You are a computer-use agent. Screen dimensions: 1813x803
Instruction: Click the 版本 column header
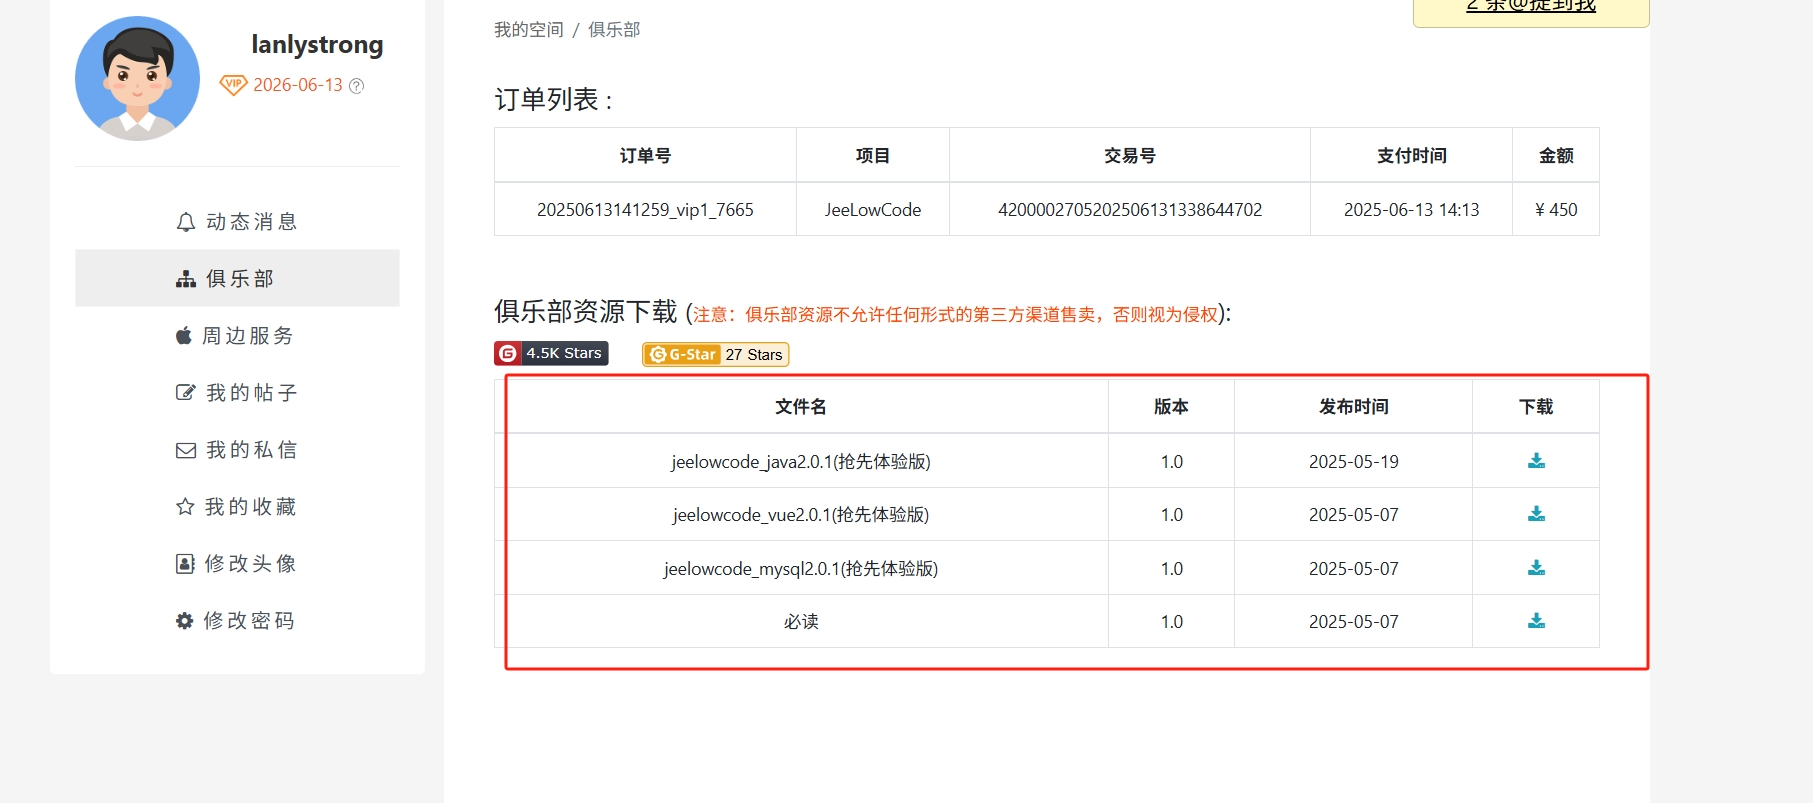[1171, 407]
